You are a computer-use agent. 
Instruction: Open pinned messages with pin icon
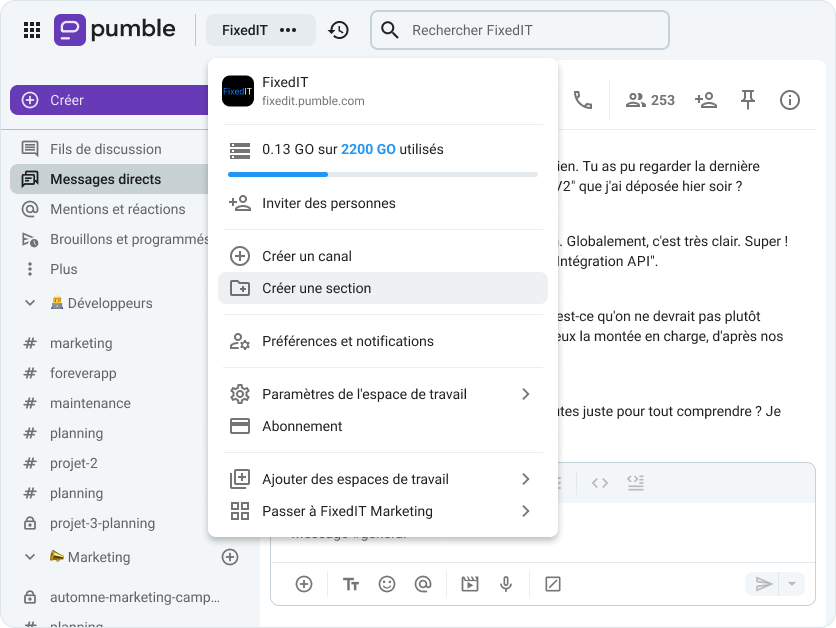748,100
